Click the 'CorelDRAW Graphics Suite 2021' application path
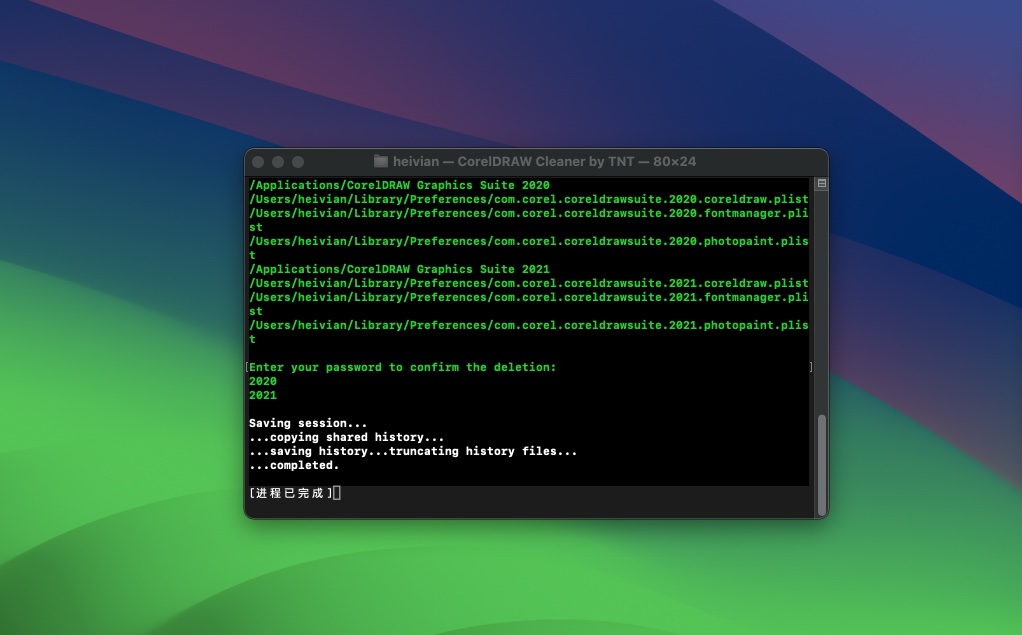1022x635 pixels. coord(399,269)
